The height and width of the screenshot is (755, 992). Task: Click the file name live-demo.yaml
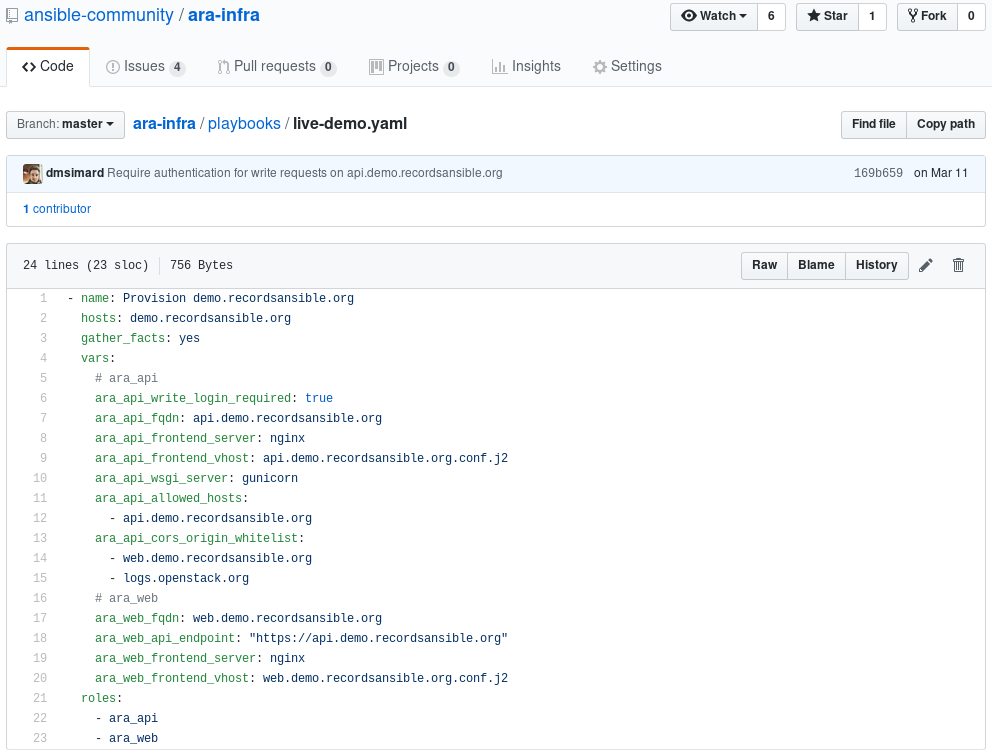(350, 124)
